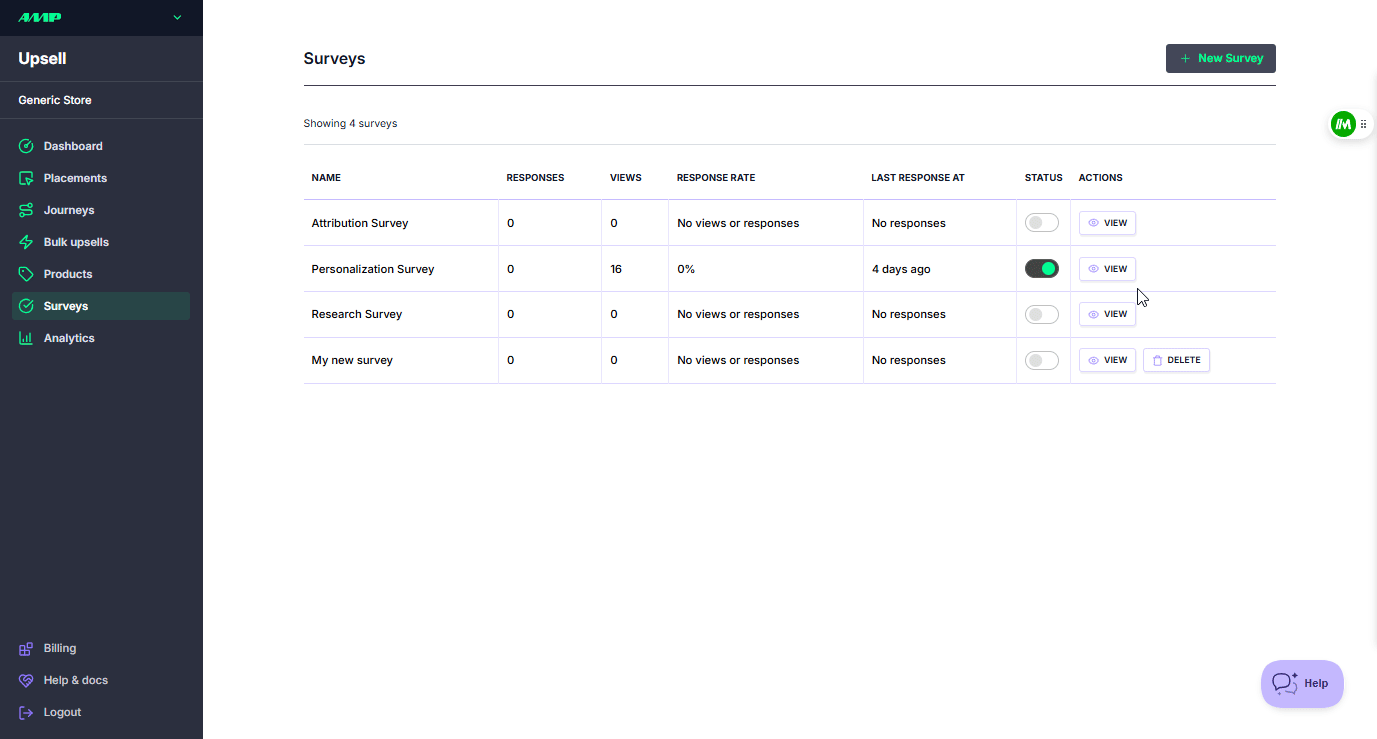View the Personalization Survey
This screenshot has height=739, width=1377.
1107,268
